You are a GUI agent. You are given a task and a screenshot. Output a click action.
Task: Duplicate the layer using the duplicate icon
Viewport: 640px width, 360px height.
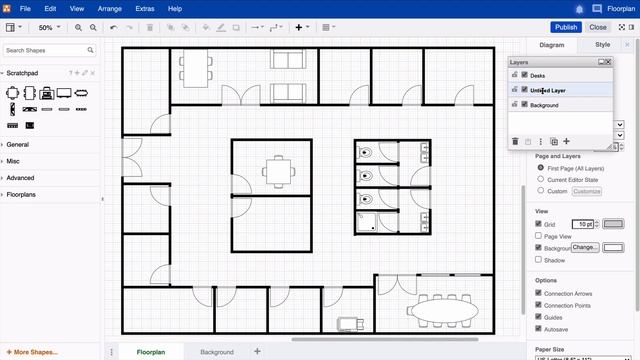(554, 142)
